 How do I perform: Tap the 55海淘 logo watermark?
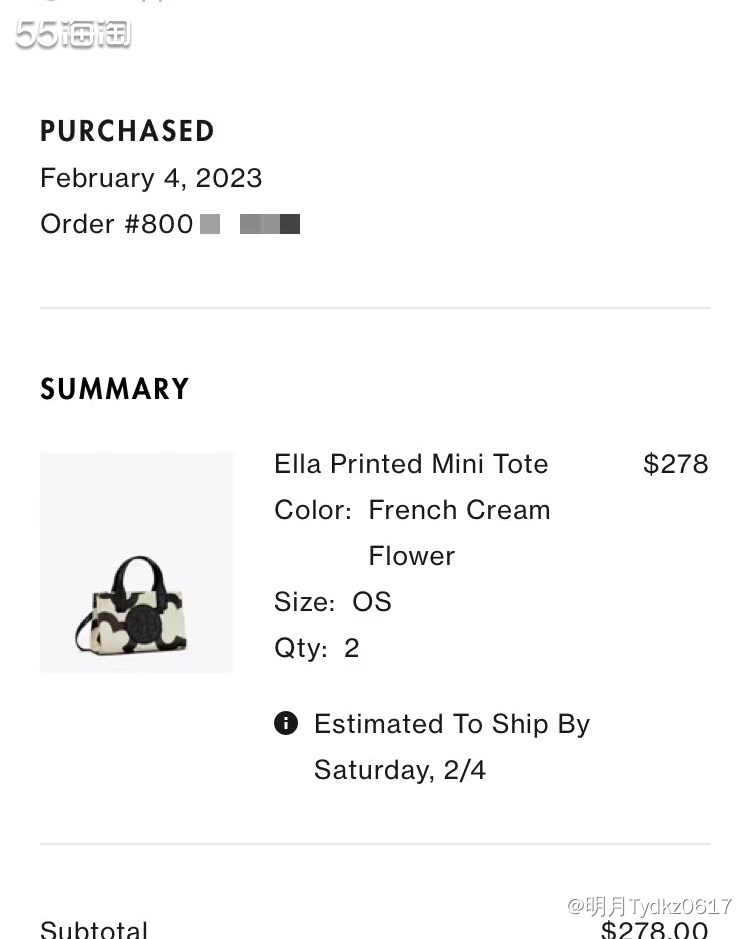[x=73, y=35]
